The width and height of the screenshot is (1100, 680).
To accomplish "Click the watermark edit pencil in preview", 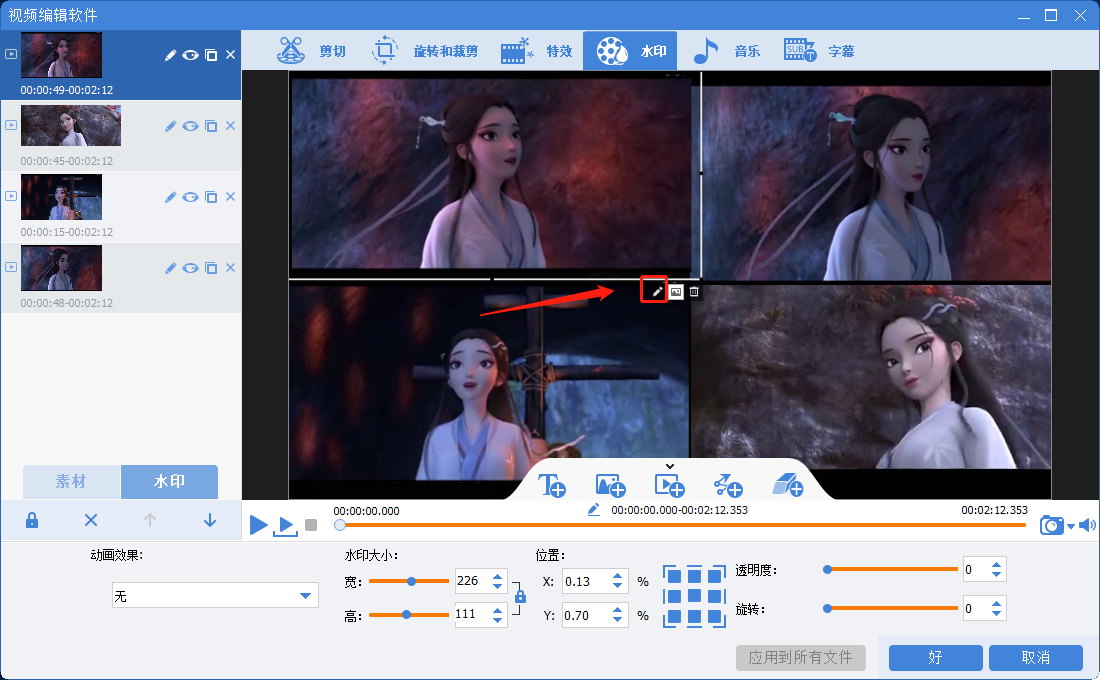I will 657,292.
